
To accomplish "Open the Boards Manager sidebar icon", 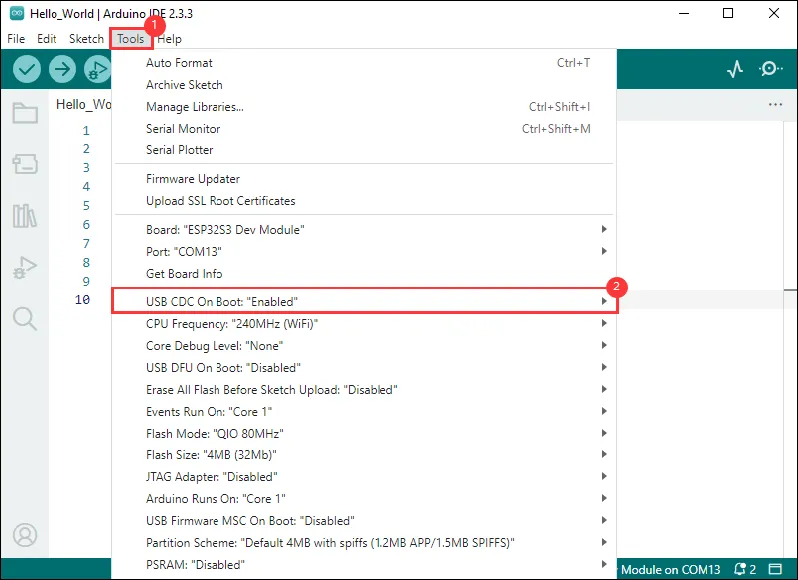I will 25,164.
